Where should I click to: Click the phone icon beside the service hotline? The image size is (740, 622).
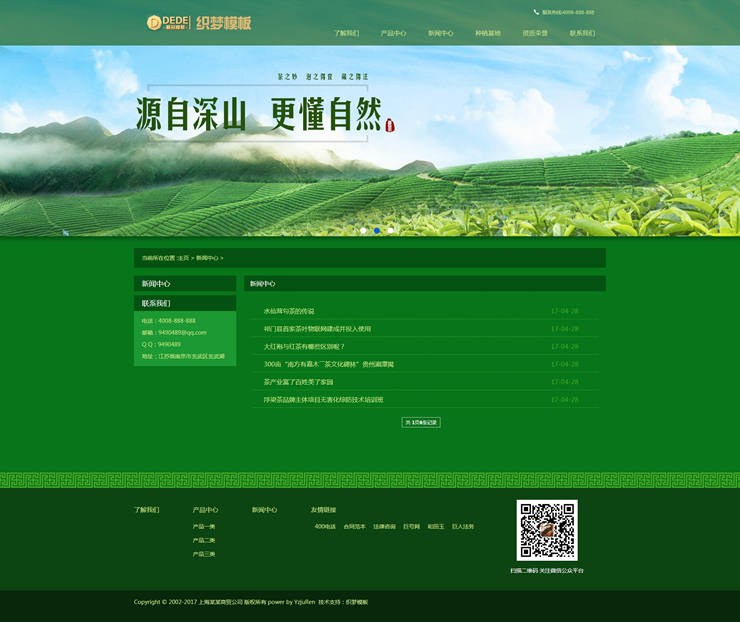(x=536, y=12)
